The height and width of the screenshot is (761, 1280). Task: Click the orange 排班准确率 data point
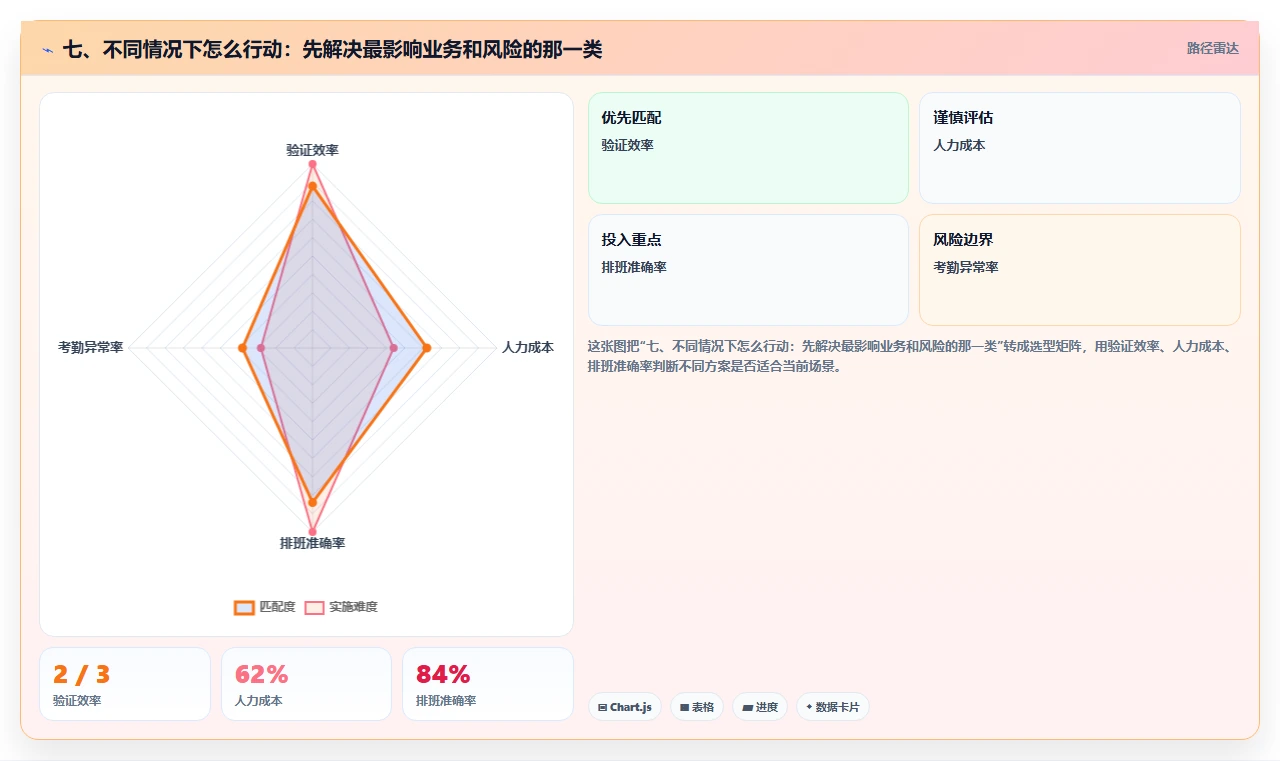(312, 502)
